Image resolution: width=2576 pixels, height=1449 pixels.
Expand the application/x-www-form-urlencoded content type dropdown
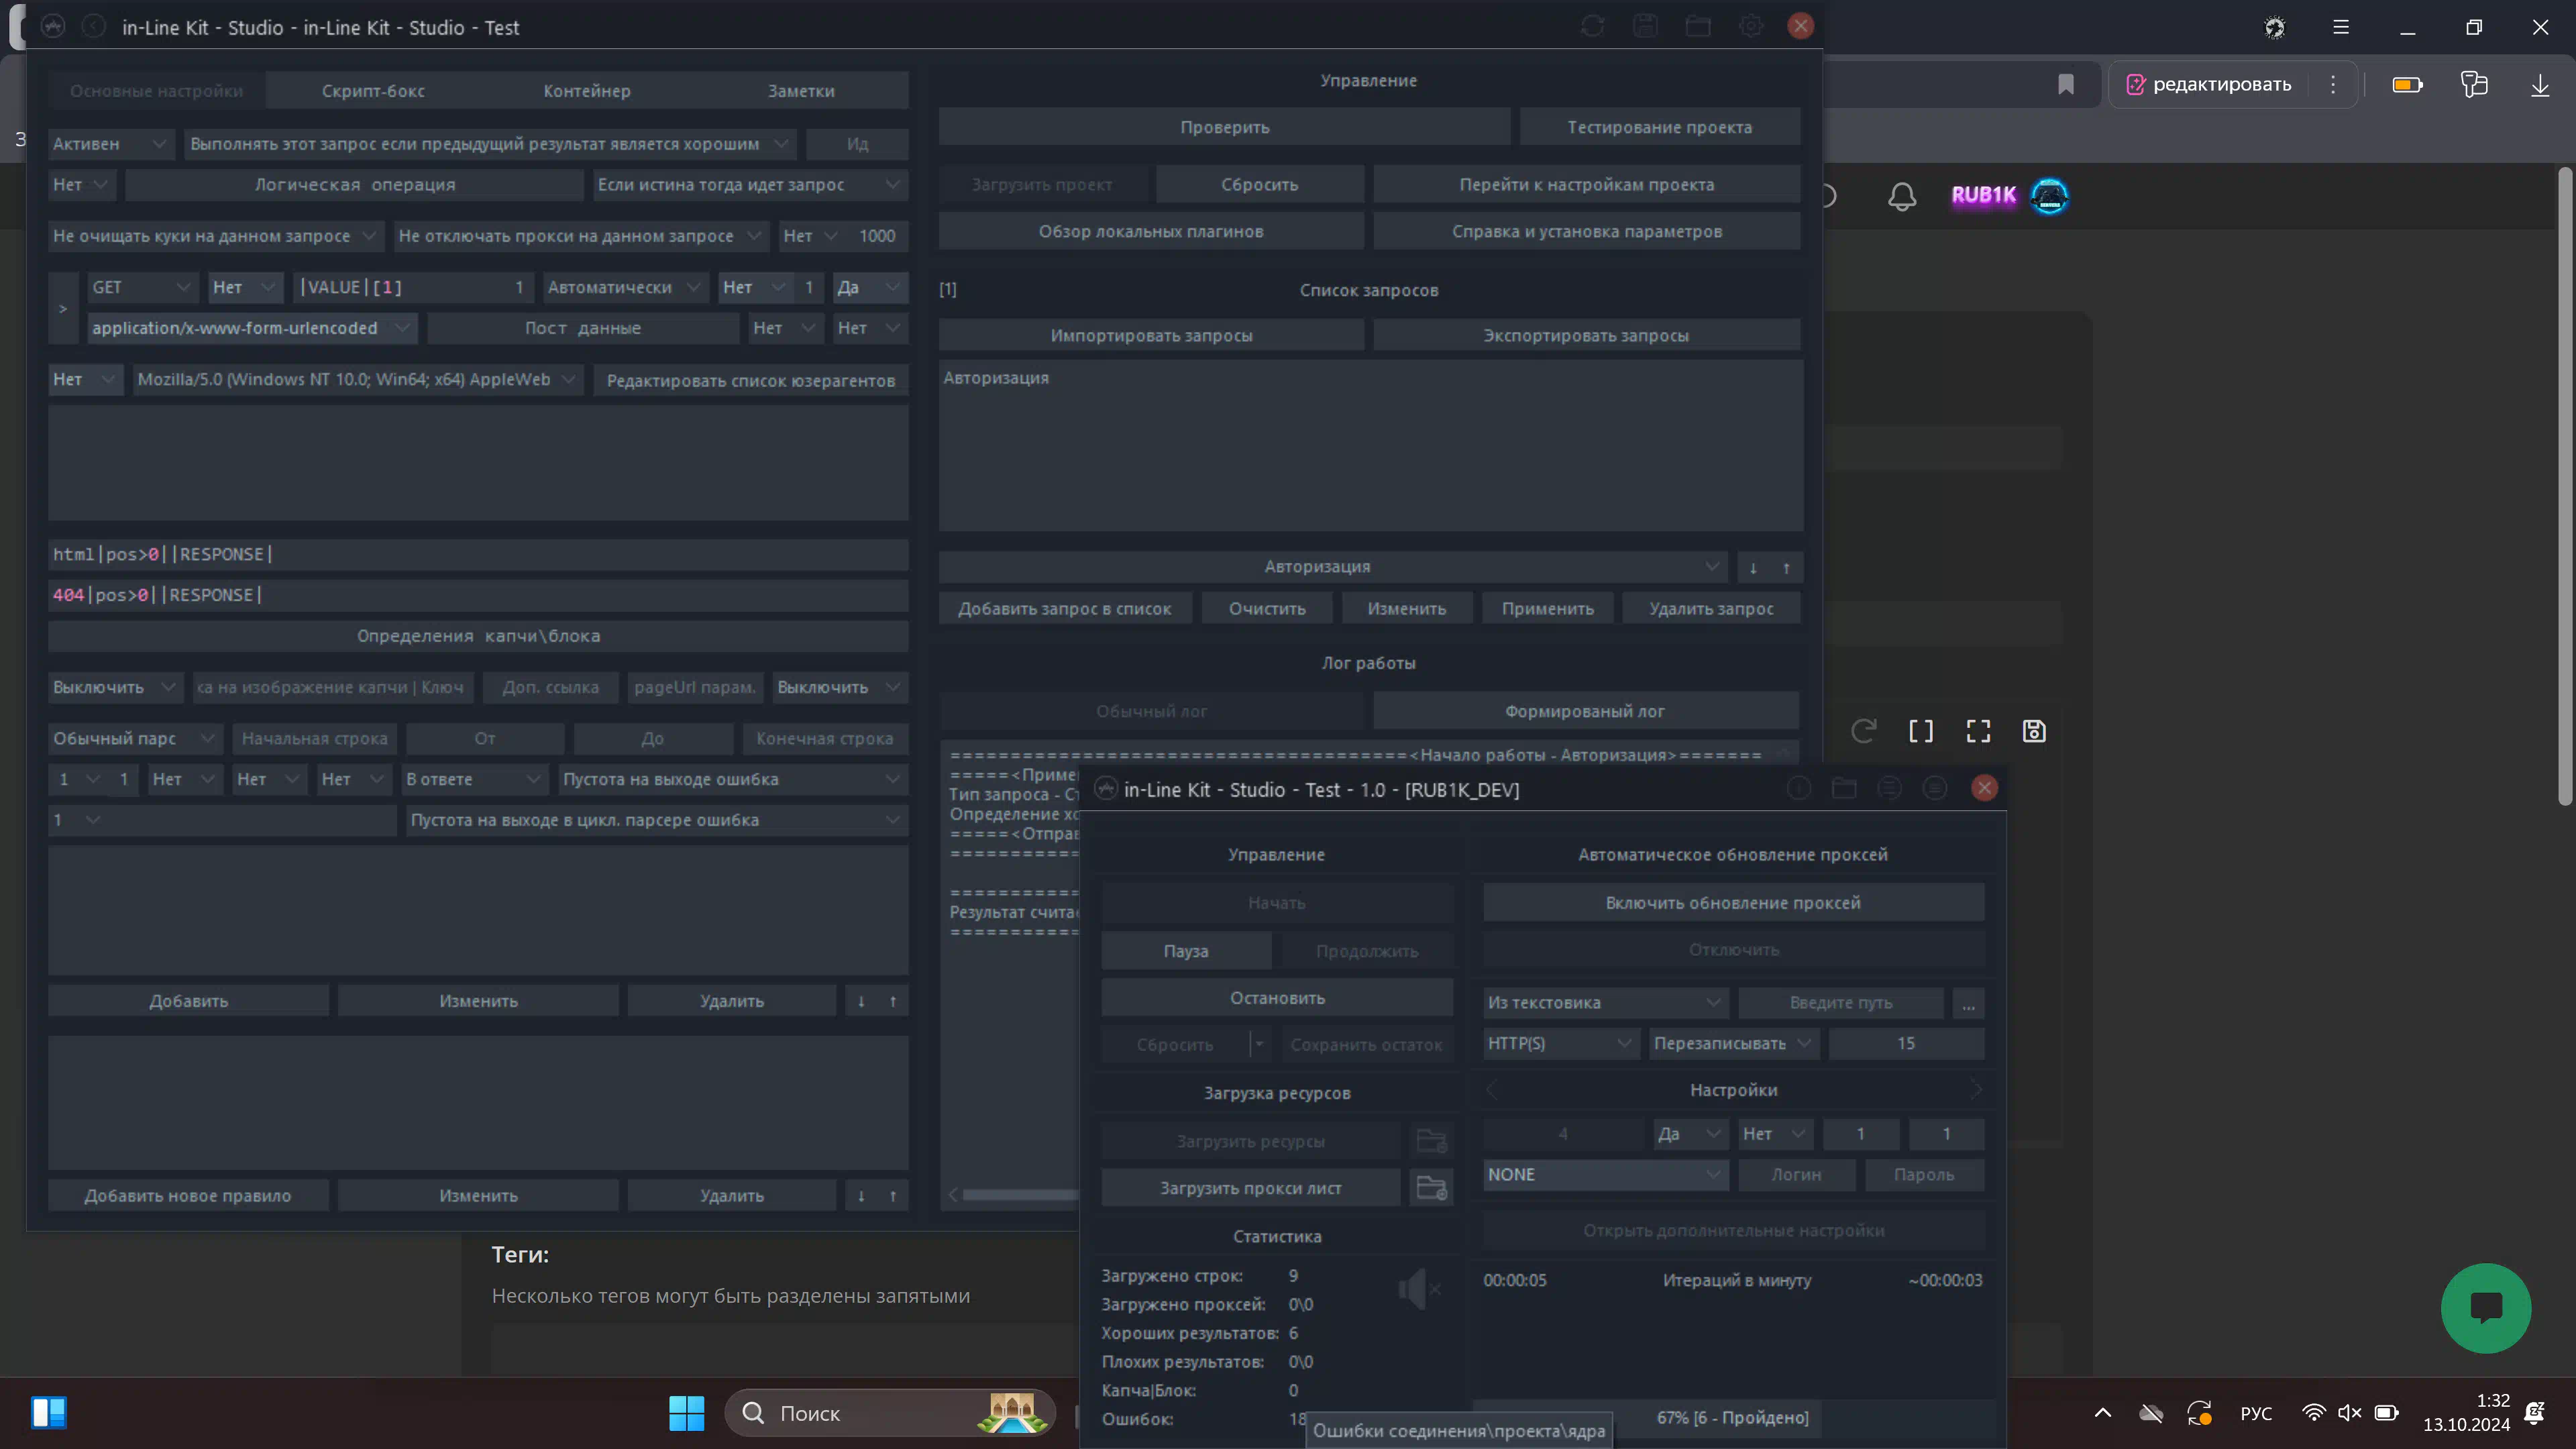[x=252, y=328]
